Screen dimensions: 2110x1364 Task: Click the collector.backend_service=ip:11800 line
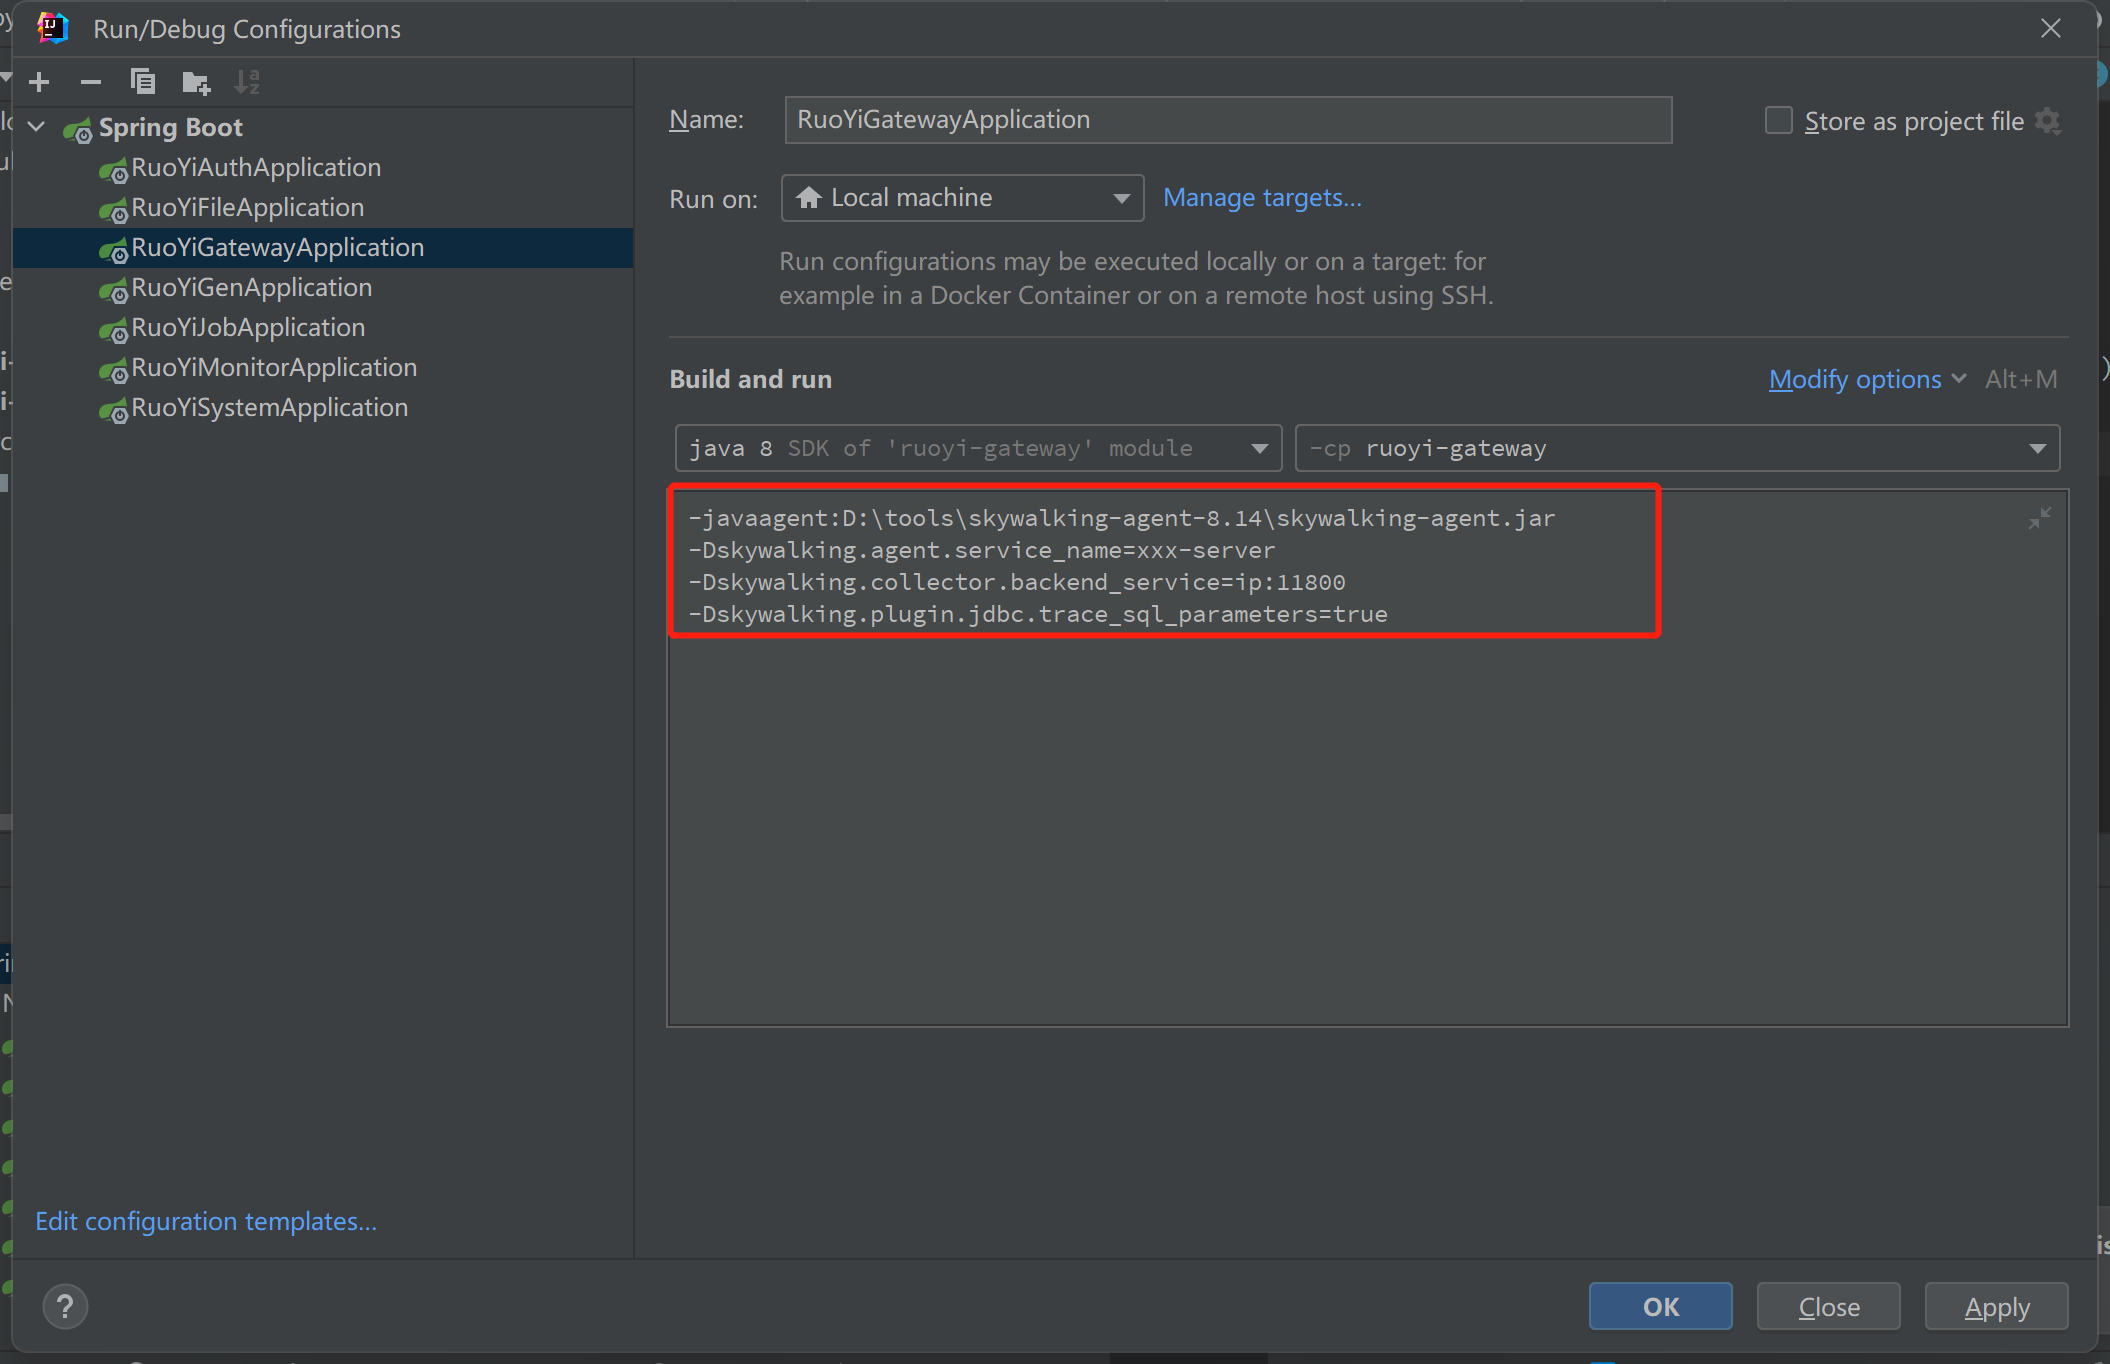click(1016, 582)
